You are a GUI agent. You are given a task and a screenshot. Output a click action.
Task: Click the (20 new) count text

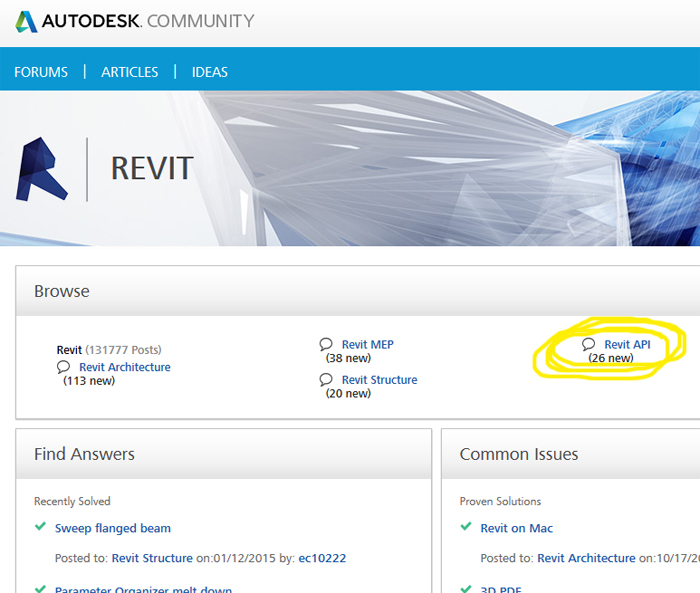coord(348,393)
